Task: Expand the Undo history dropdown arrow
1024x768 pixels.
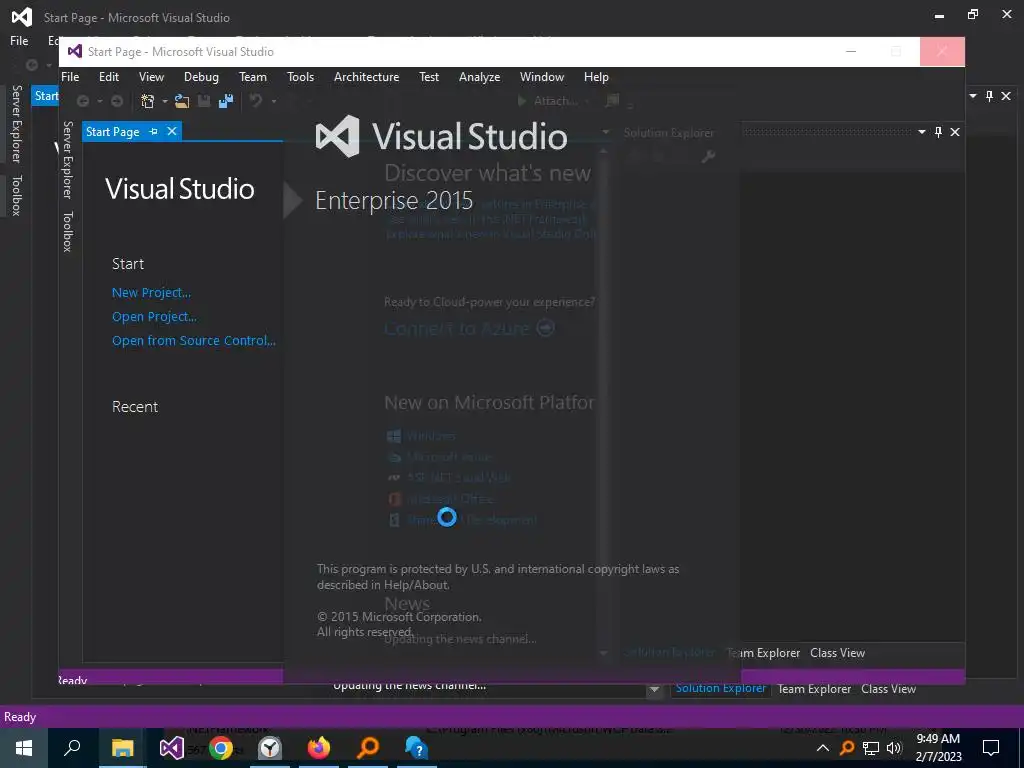Action: click(274, 102)
